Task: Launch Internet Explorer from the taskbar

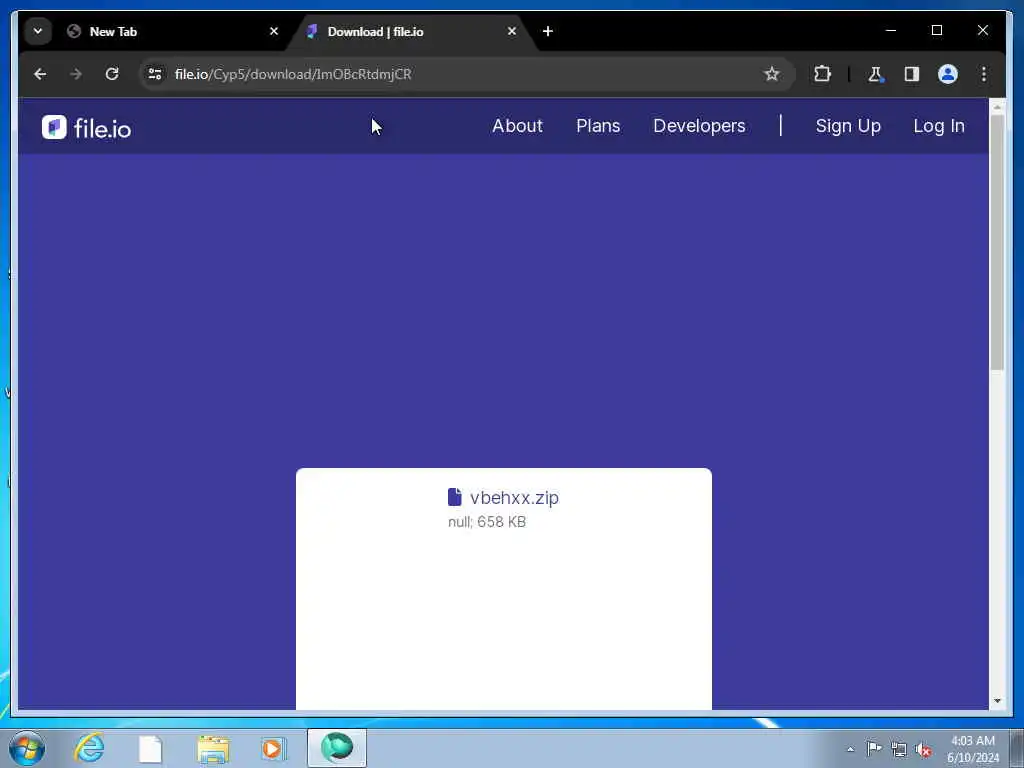Action: click(89, 748)
